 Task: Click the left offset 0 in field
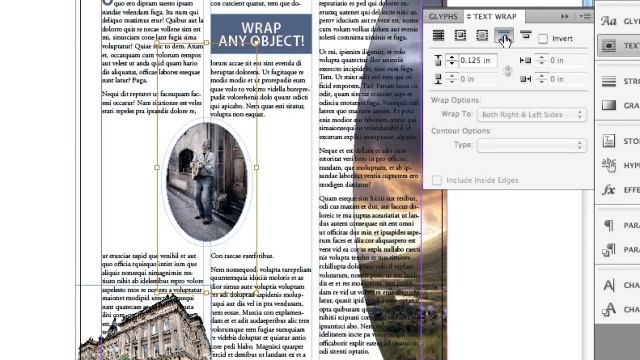coord(567,60)
